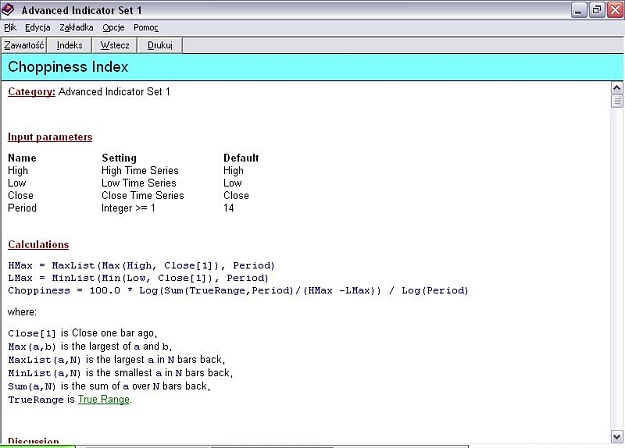The image size is (625, 448).
Task: Close the Advanced Indicator Set window
Action: coord(615,10)
